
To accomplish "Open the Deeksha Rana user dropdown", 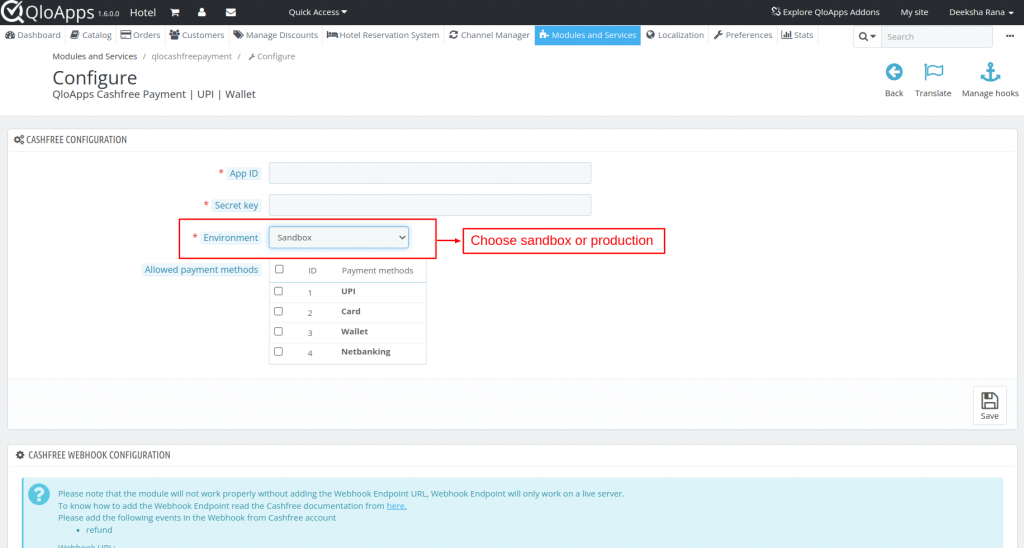I will 981,12.
